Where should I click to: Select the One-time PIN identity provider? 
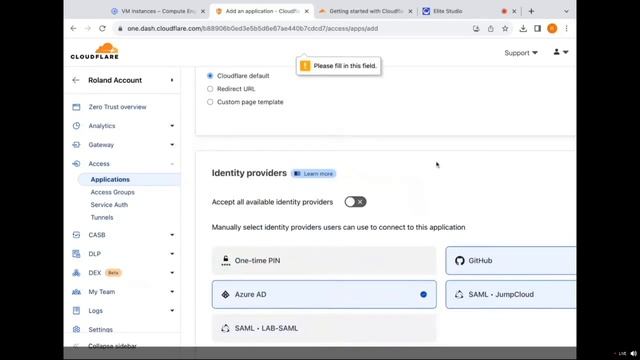[324, 260]
